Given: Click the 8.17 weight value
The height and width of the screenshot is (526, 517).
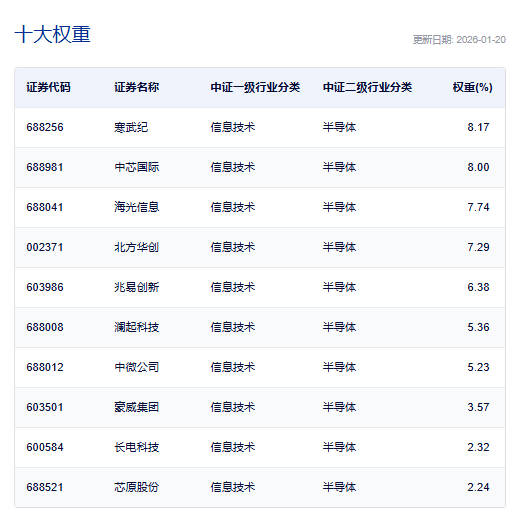Looking at the screenshot, I should point(478,127).
